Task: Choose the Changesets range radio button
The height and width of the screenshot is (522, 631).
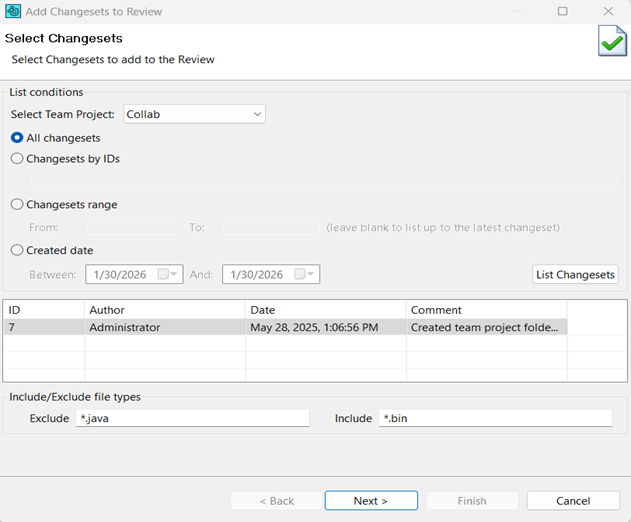Action: (17, 204)
